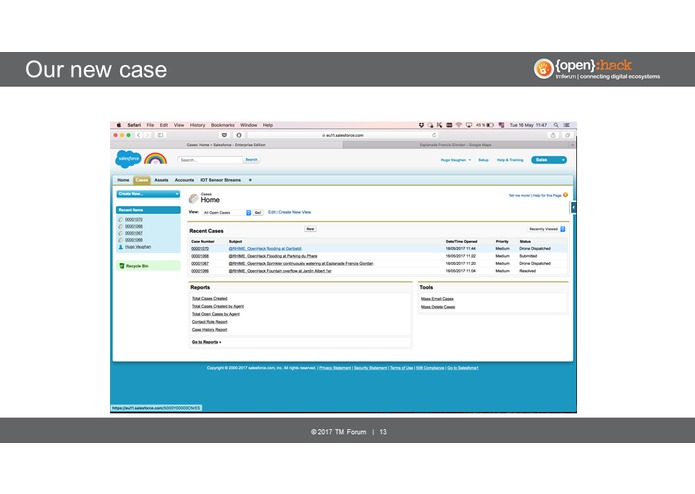This screenshot has width=695, height=494.
Task: Click the Mass Email Cases tool
Action: (x=437, y=299)
